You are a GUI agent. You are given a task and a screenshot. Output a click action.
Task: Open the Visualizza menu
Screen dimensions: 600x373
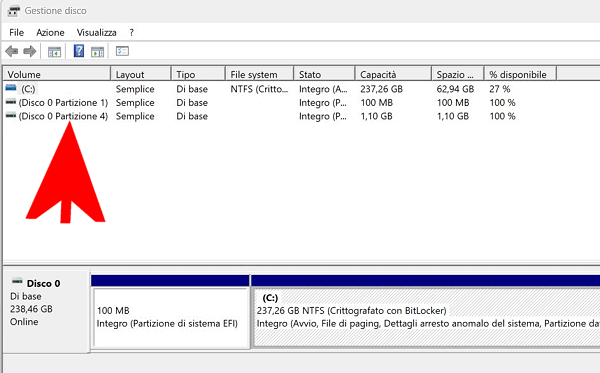click(96, 33)
